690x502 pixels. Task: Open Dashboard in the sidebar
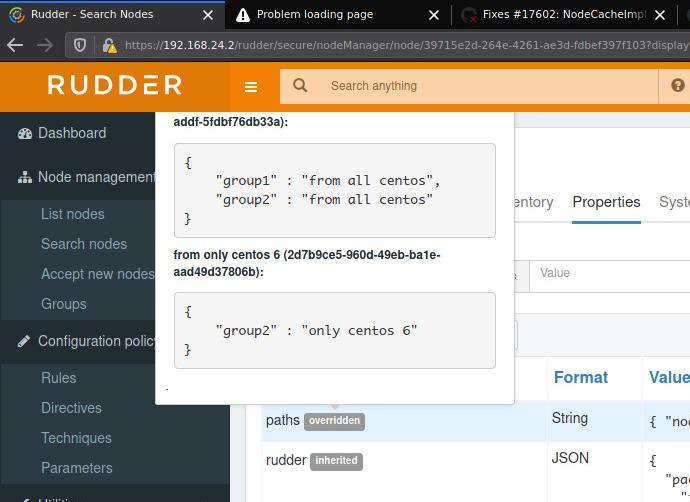[72, 133]
